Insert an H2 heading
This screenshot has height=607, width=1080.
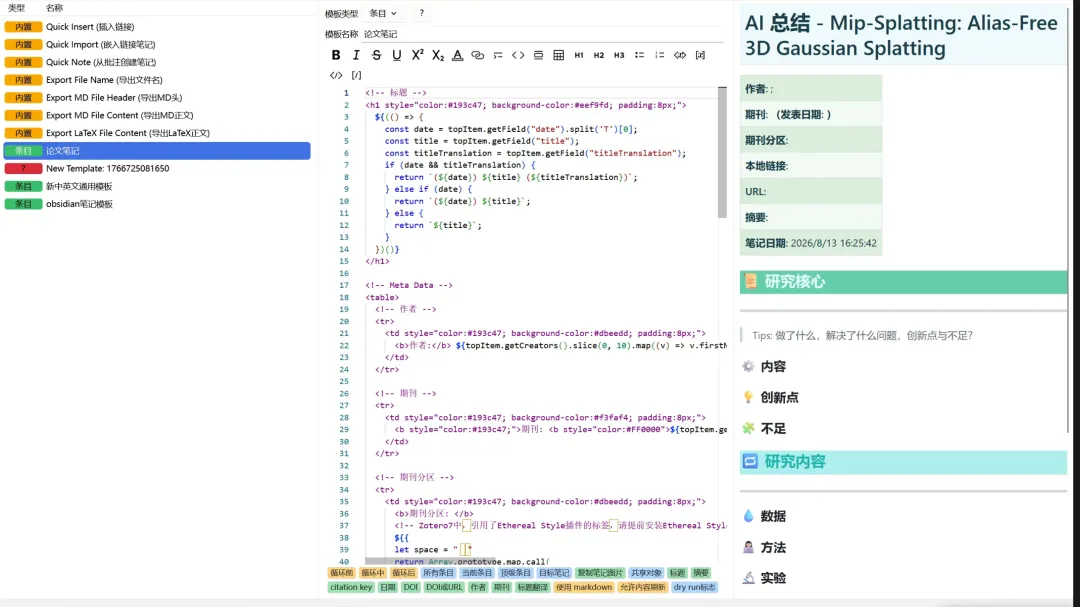pos(599,55)
